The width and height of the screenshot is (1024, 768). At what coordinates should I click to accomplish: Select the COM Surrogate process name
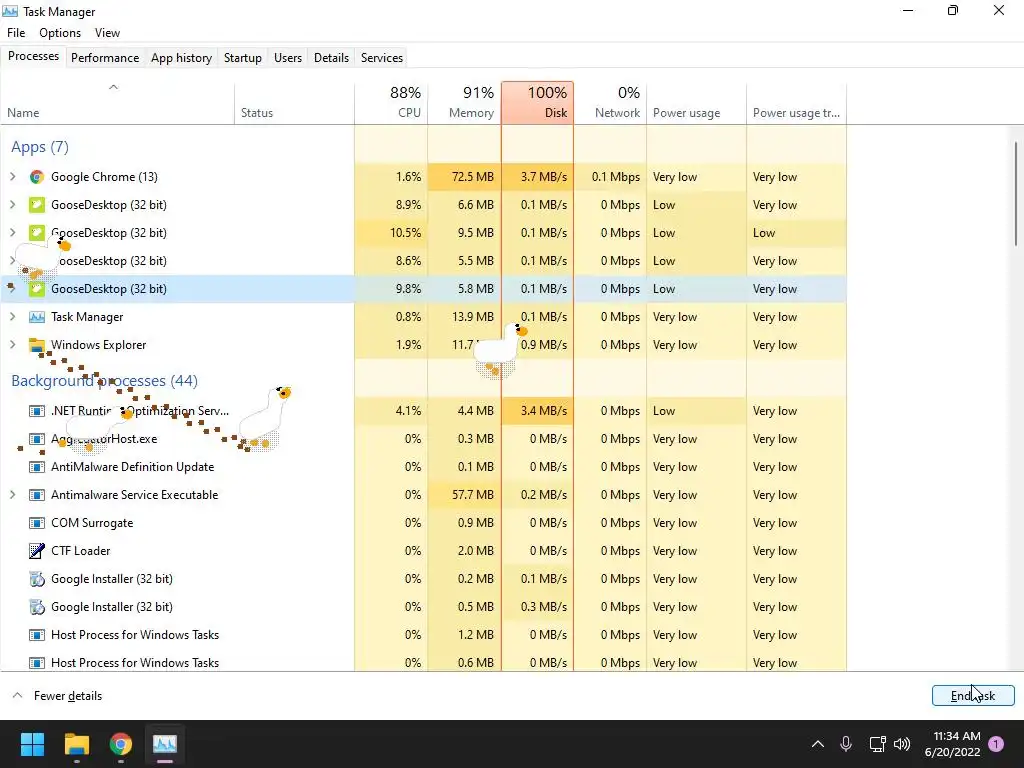(92, 523)
